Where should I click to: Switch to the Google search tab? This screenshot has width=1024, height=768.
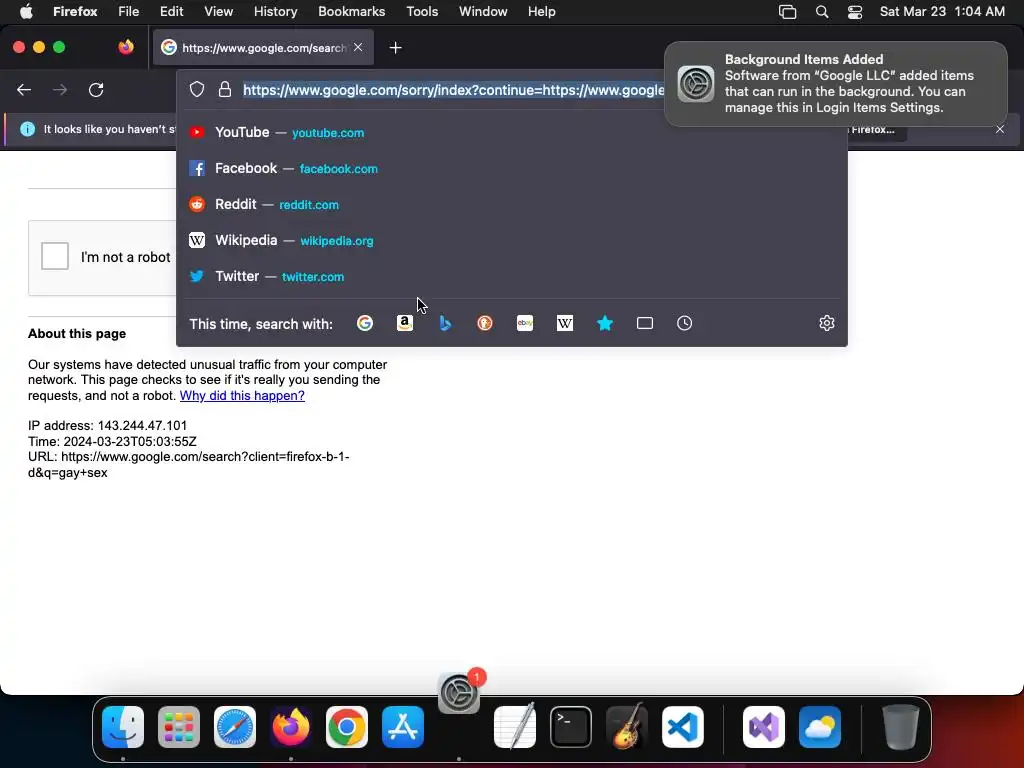coord(263,47)
